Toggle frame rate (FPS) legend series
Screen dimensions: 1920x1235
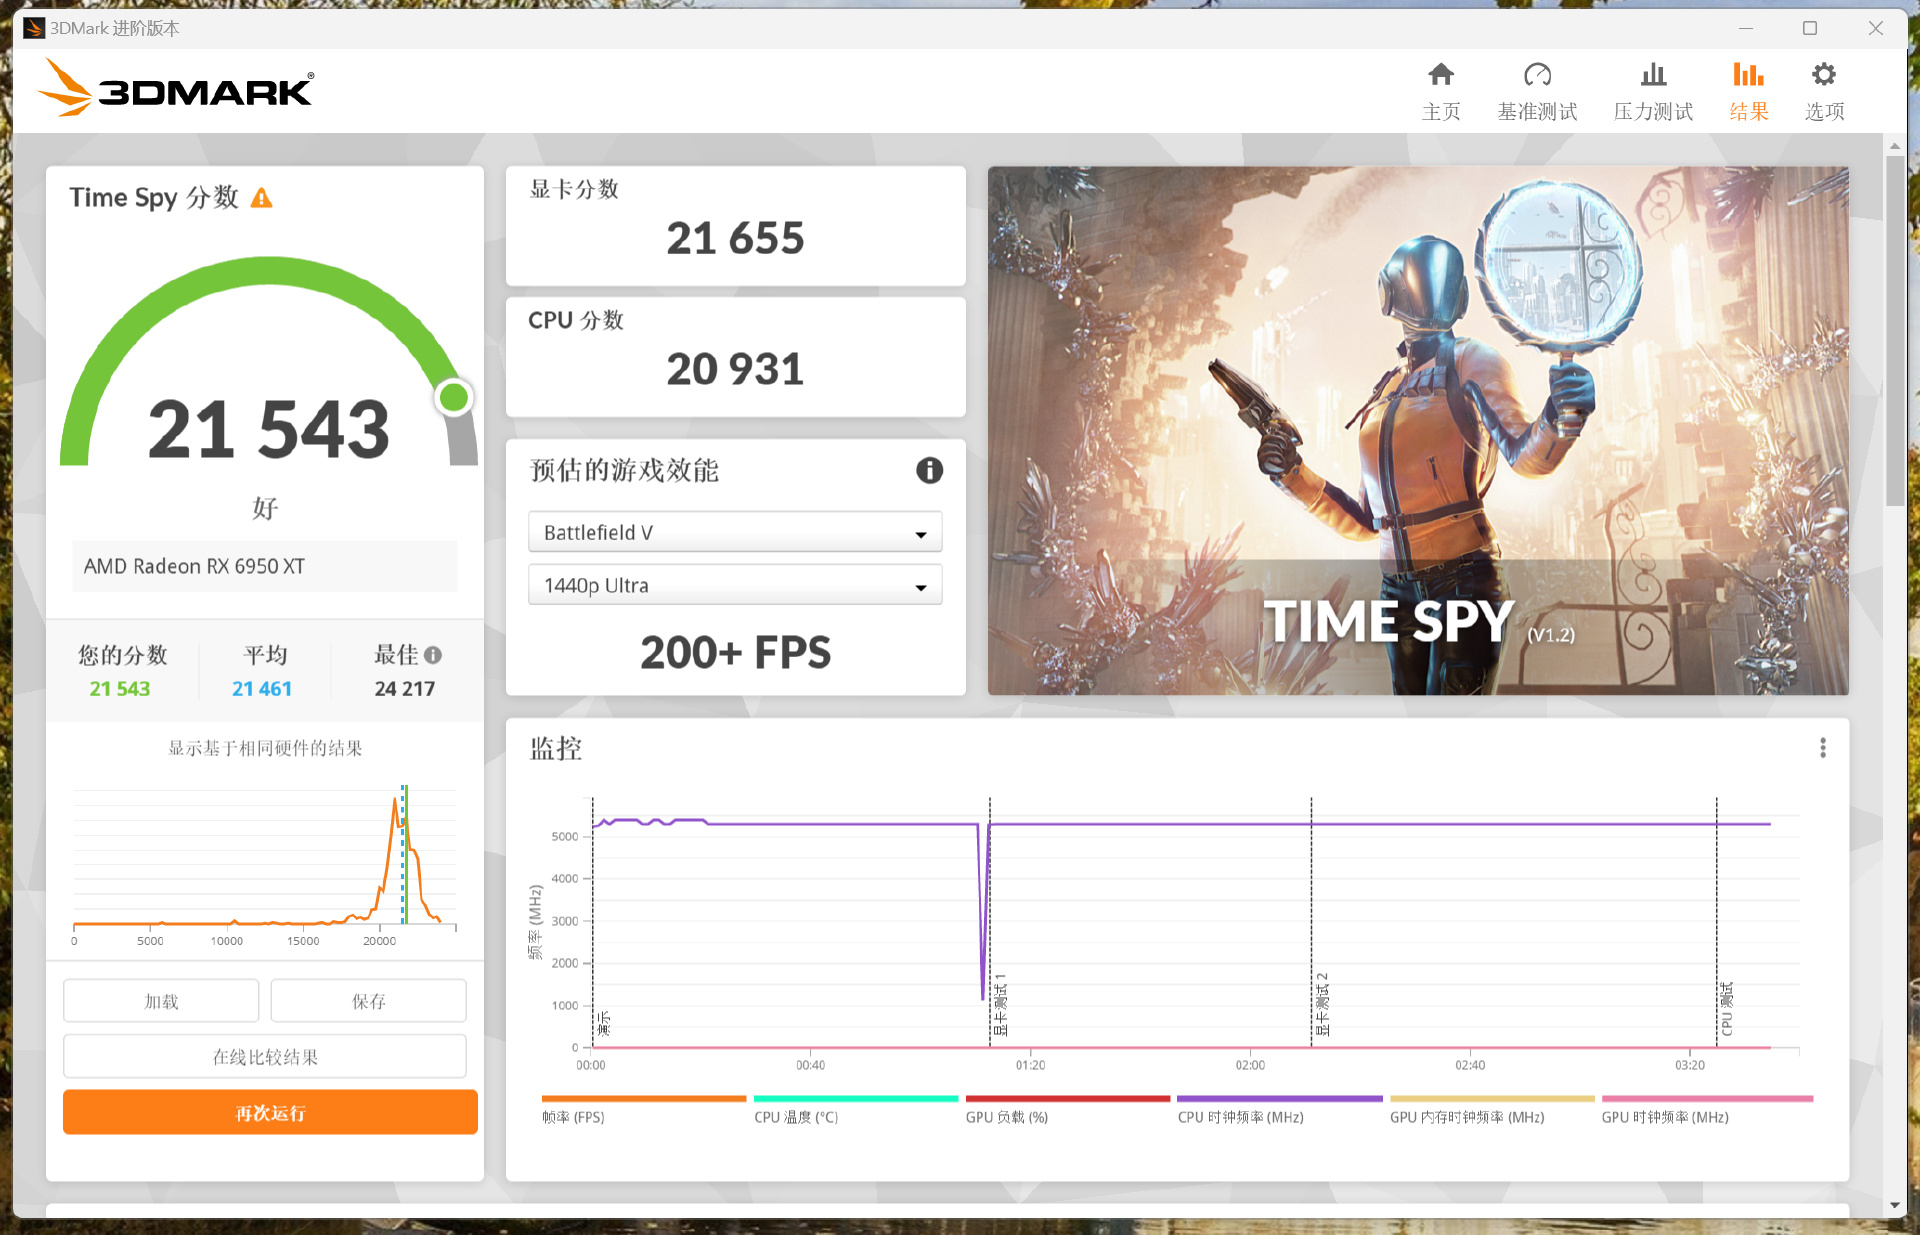[574, 1117]
